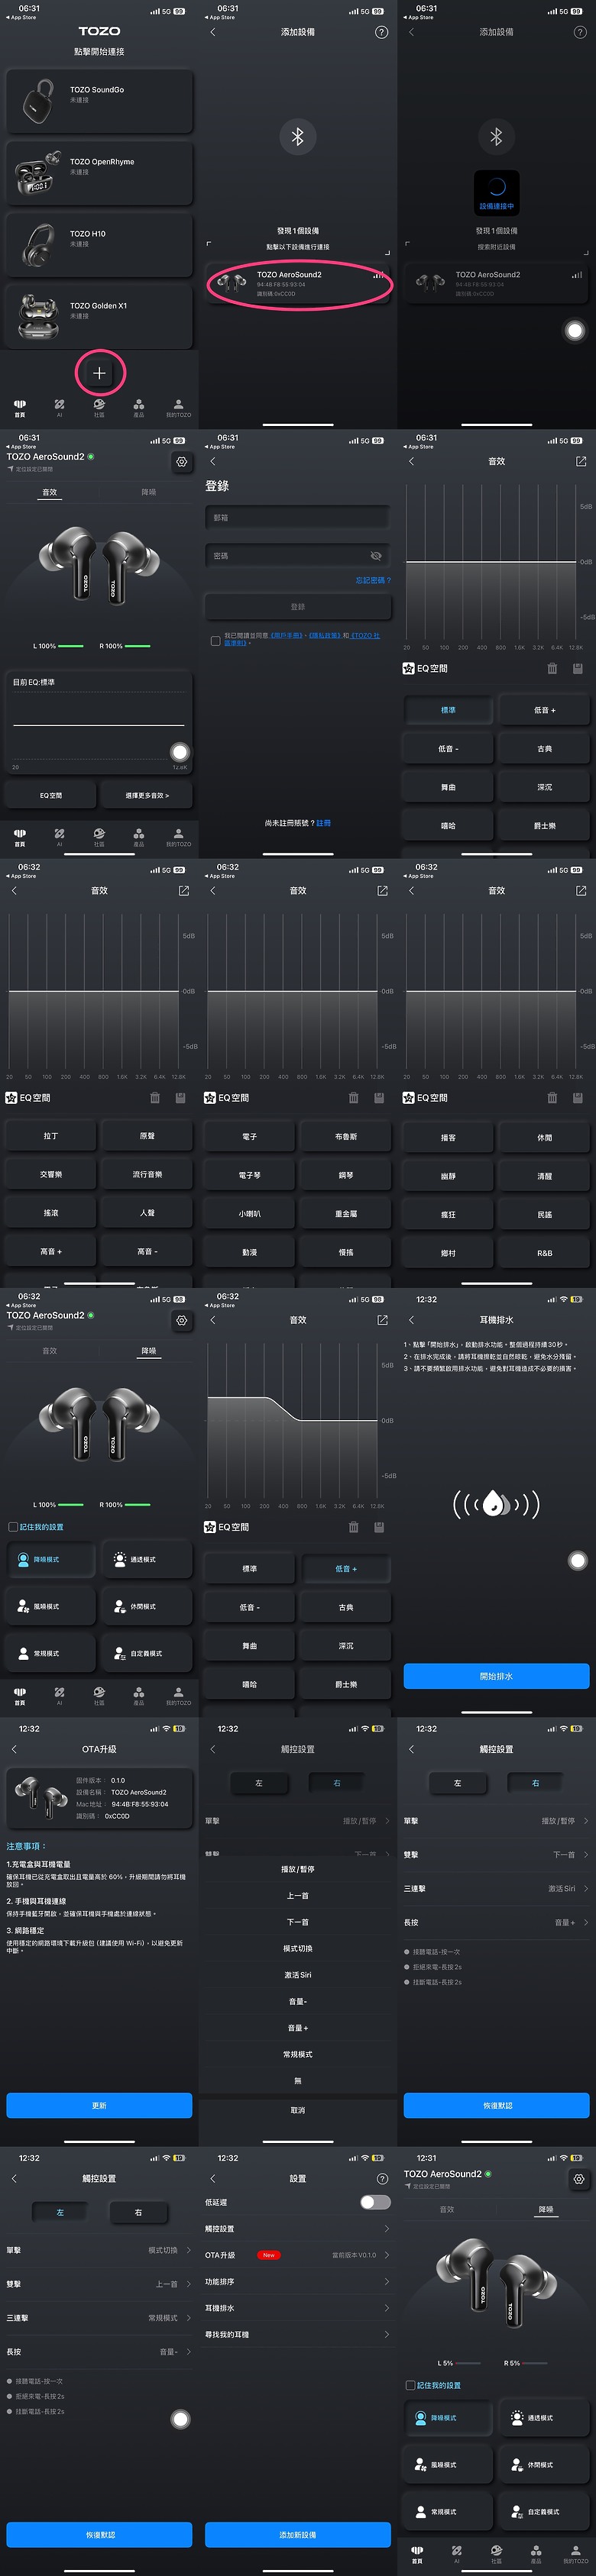Open 長按 row showing 音量+
This screenshot has width=596, height=2576.
point(497,1923)
